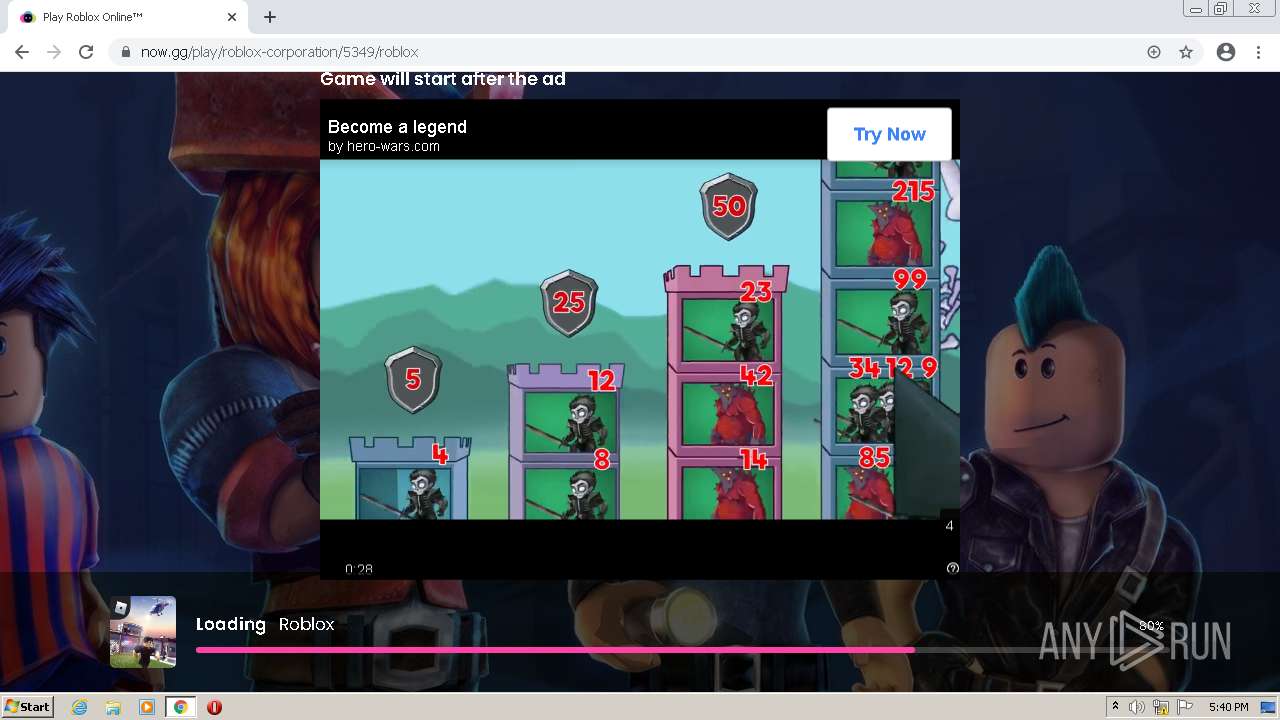This screenshot has height=720, width=1280.
Task: Open the media player taskbar icon
Action: pos(147,707)
